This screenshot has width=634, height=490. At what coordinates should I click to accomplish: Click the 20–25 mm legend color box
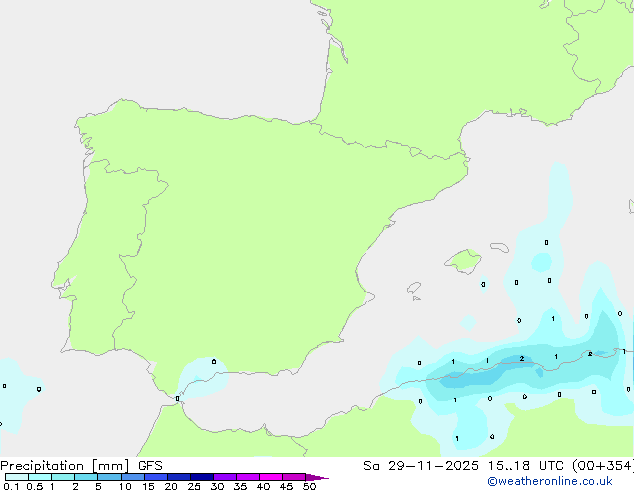coord(179,477)
